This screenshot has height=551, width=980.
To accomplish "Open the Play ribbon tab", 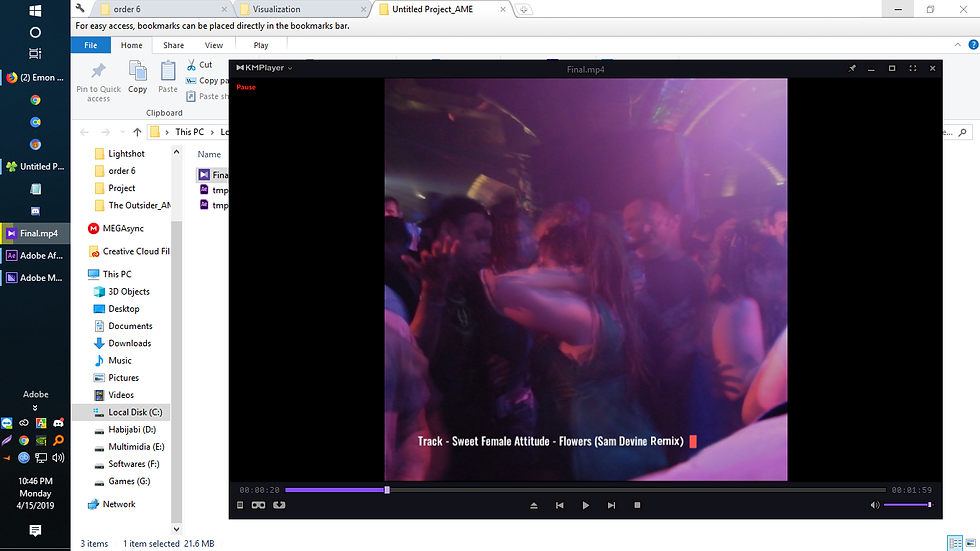I will (261, 45).
